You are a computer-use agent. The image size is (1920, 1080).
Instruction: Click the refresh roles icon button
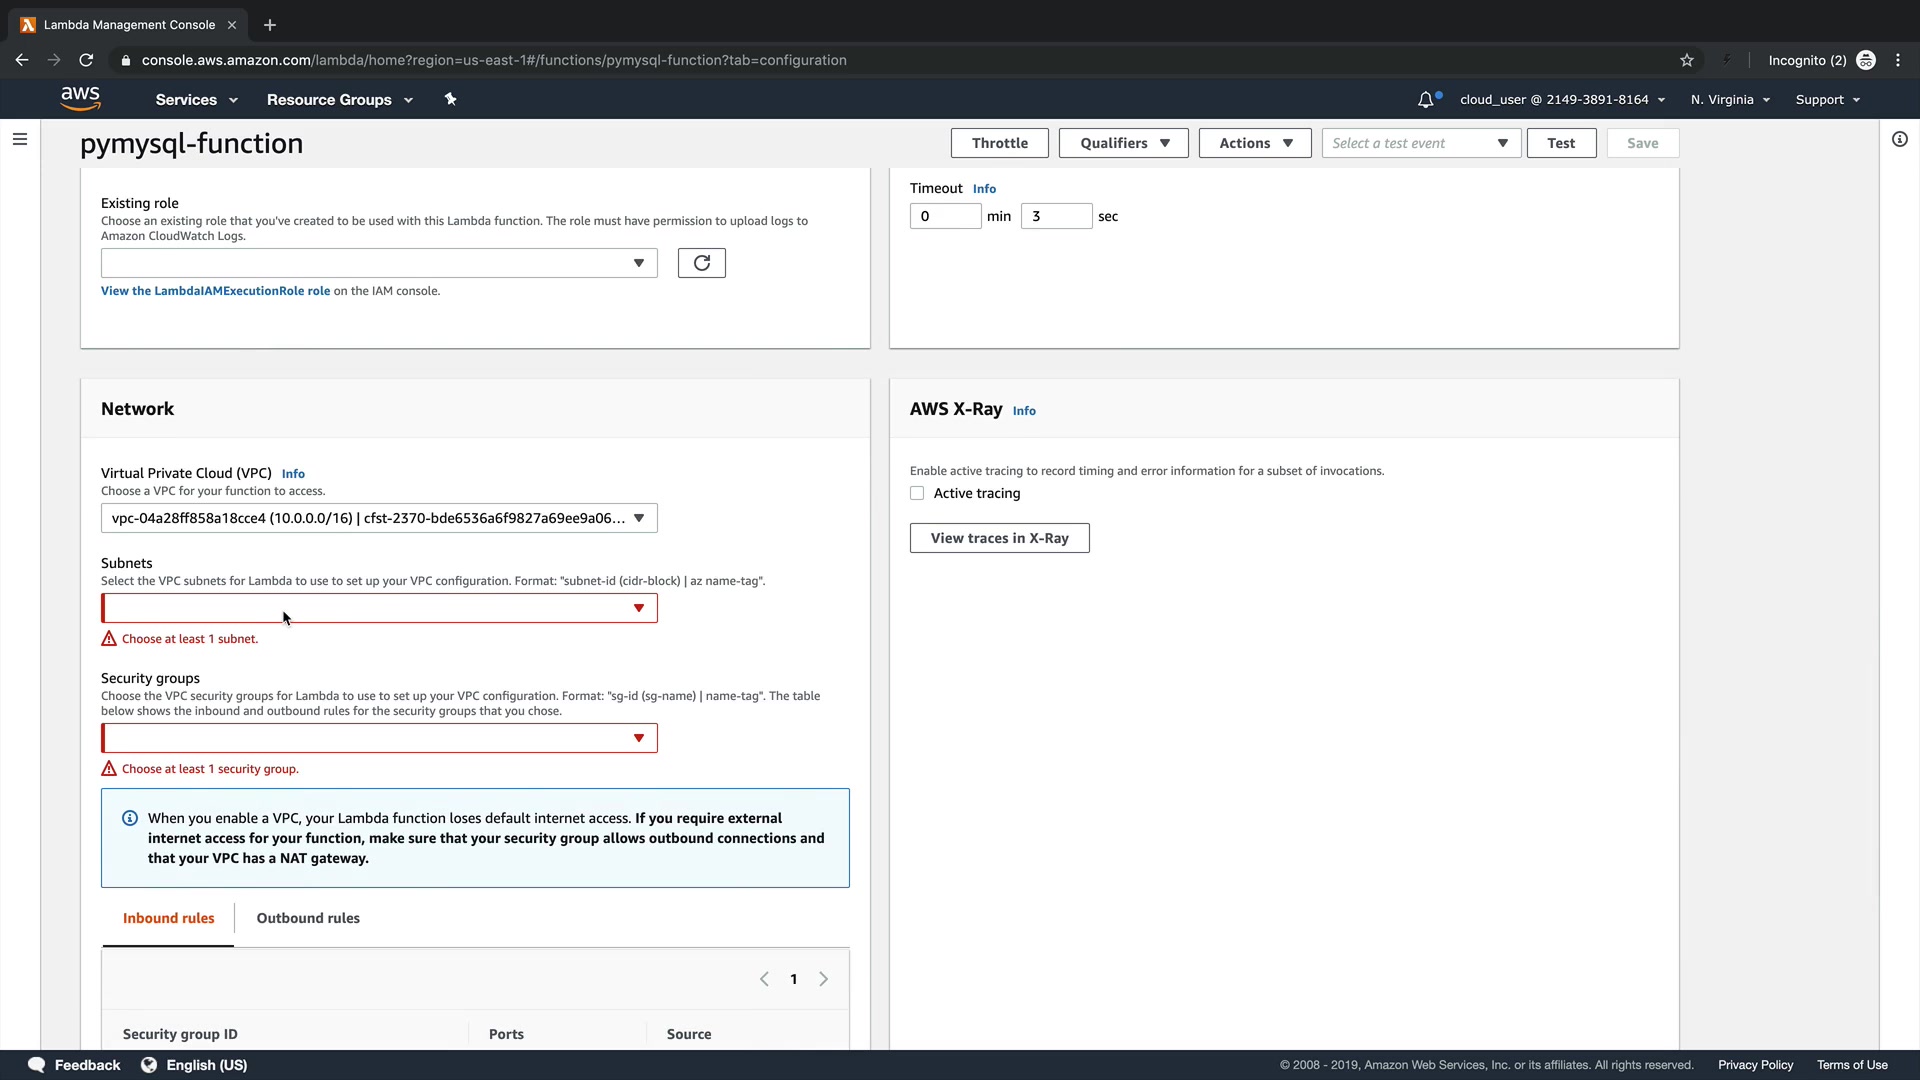[x=701, y=263]
